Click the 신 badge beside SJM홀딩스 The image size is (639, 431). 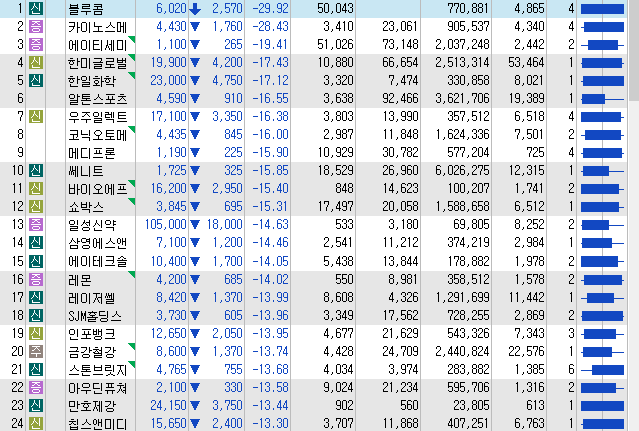tap(36, 315)
